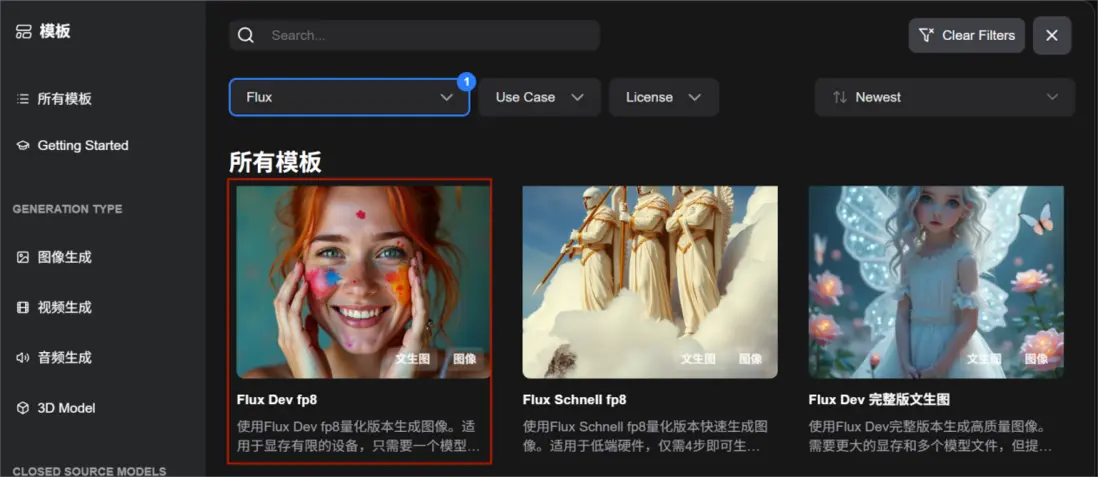Click the templates panel icon beside 模板
The width and height of the screenshot is (1098, 477).
[24, 32]
